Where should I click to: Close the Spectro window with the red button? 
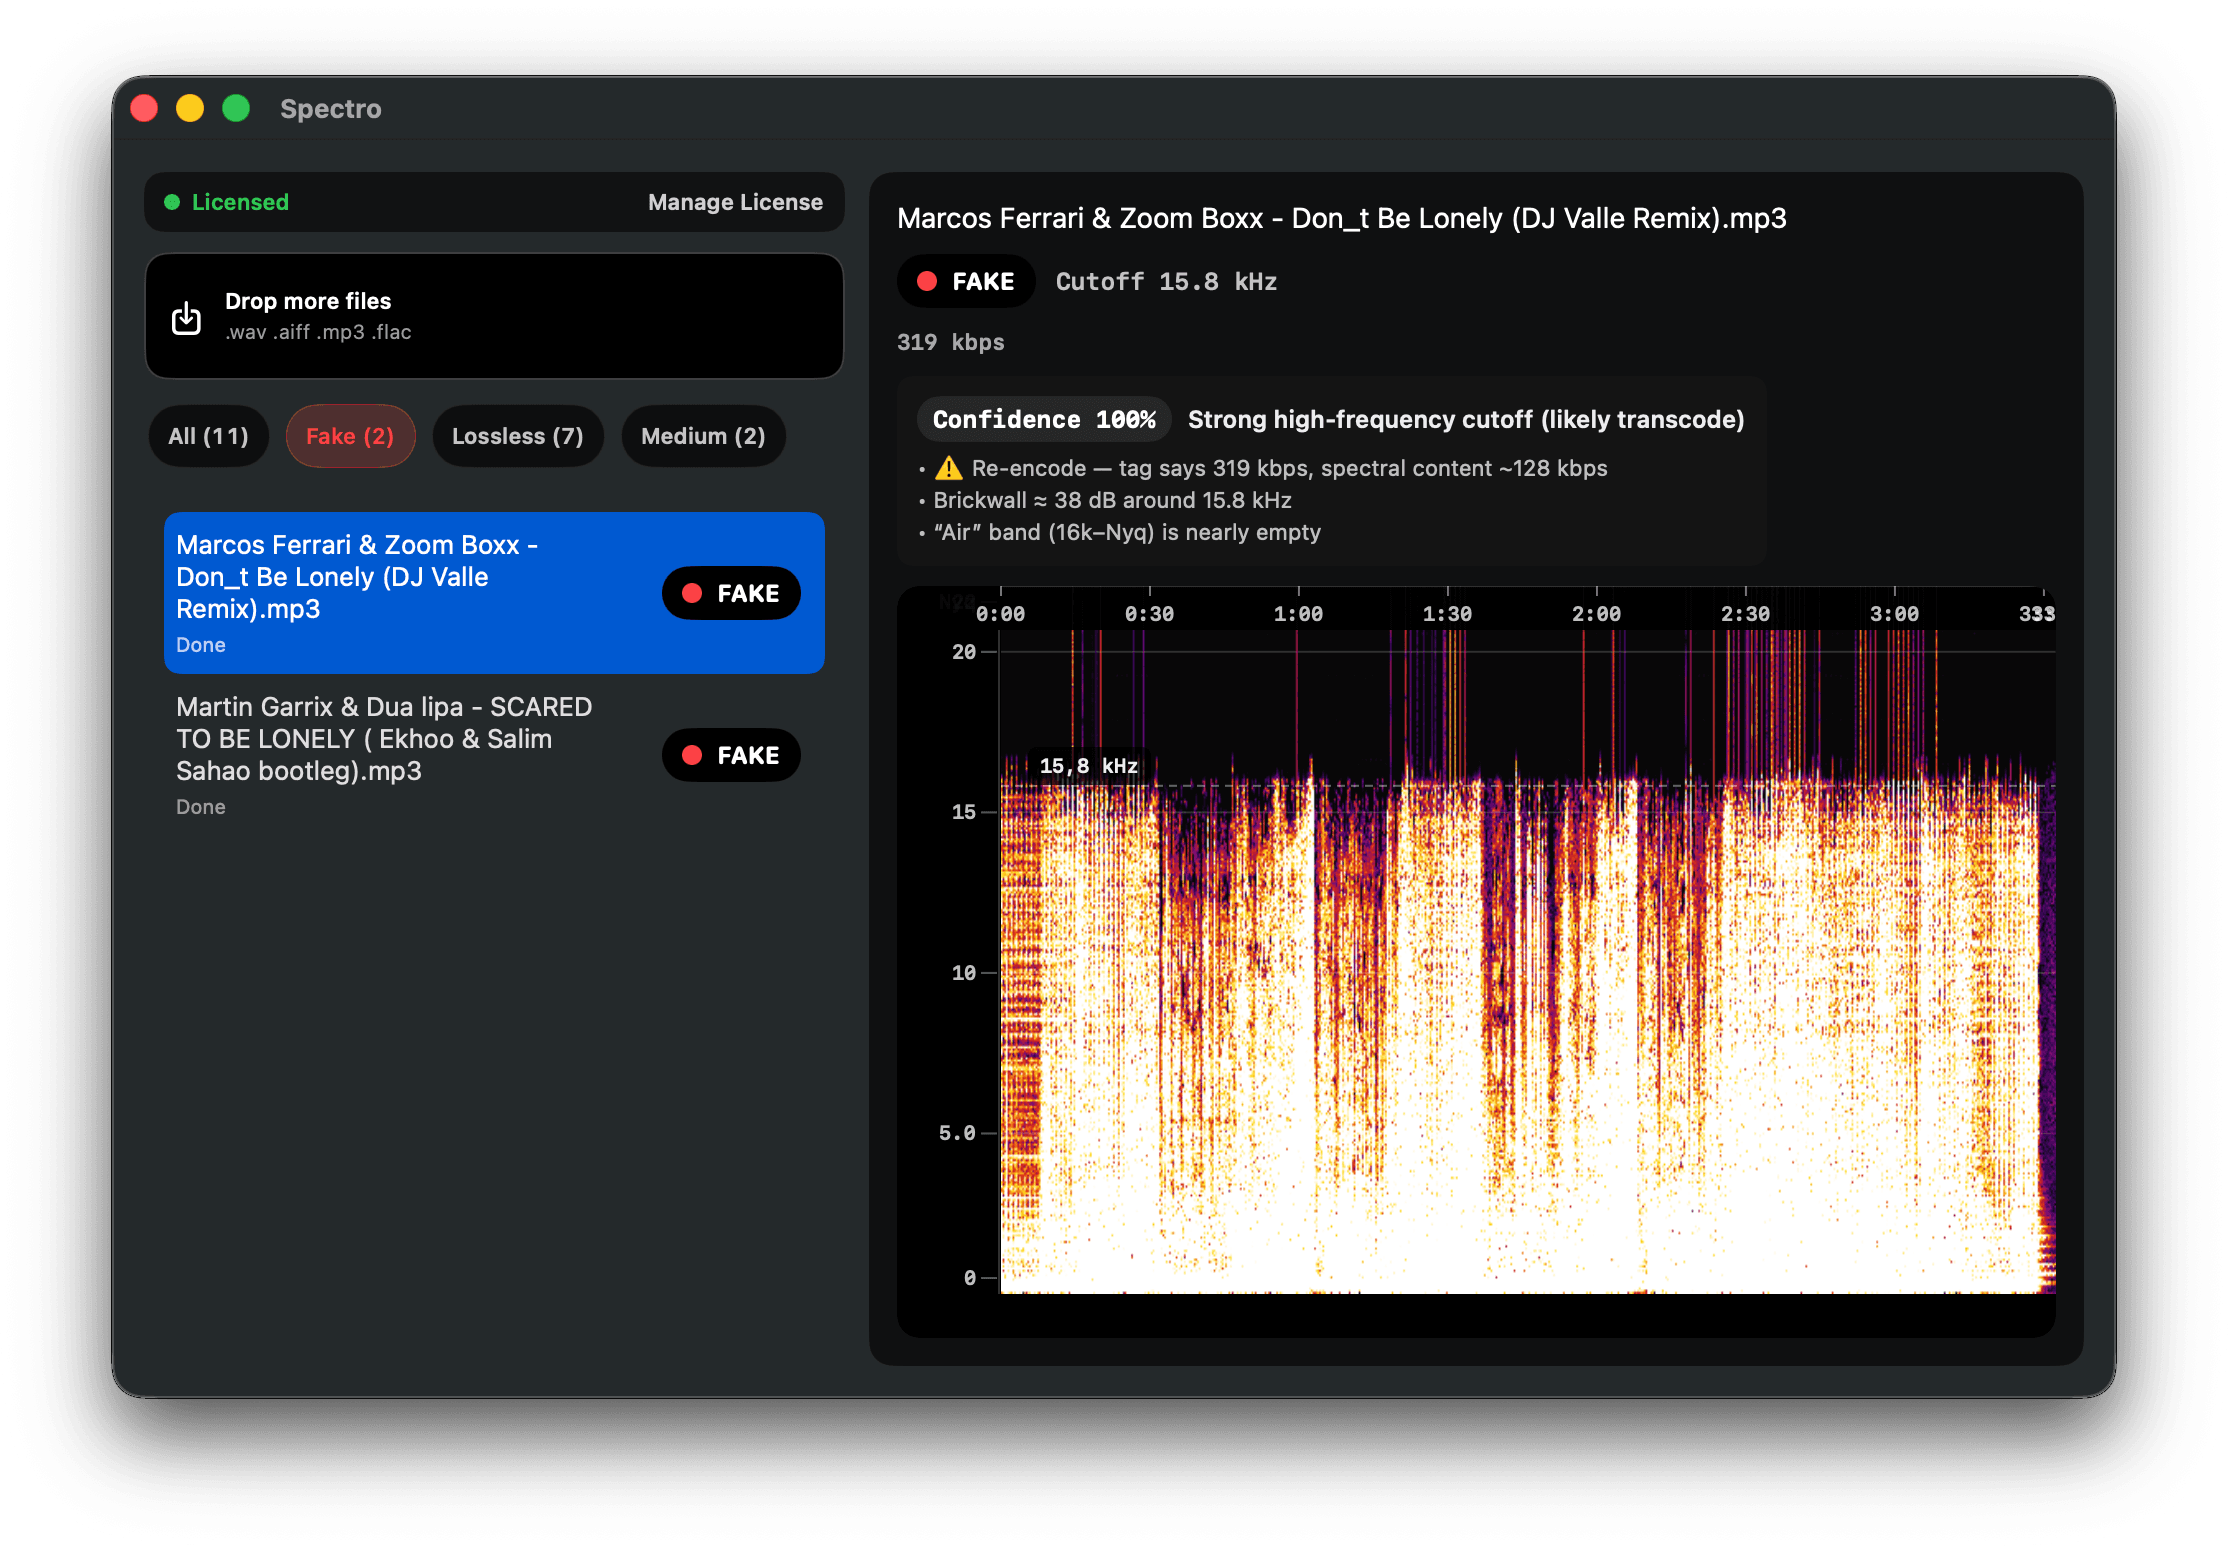click(144, 108)
